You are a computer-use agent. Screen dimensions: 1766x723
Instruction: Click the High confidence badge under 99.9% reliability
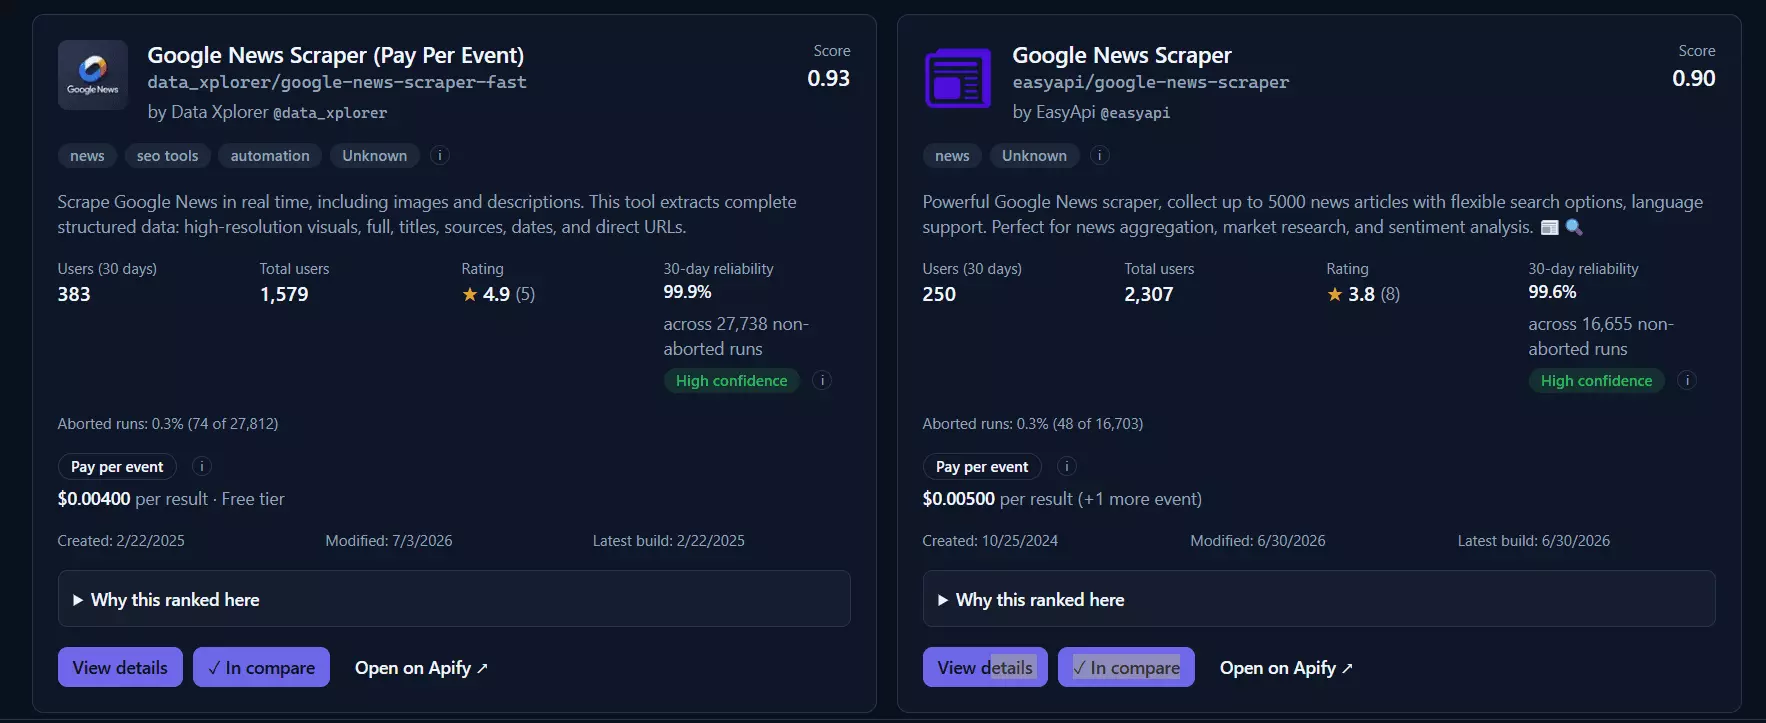[x=732, y=381]
